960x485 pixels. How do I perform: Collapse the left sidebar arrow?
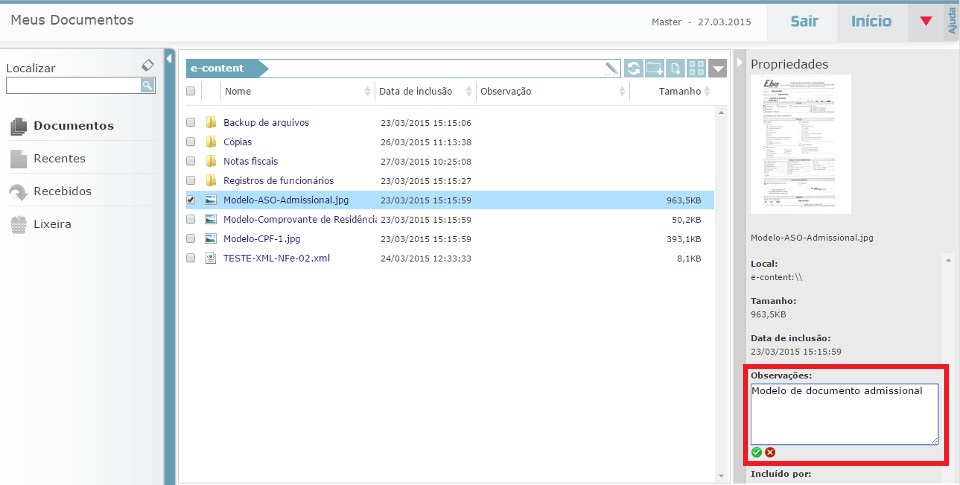pyautogui.click(x=169, y=59)
